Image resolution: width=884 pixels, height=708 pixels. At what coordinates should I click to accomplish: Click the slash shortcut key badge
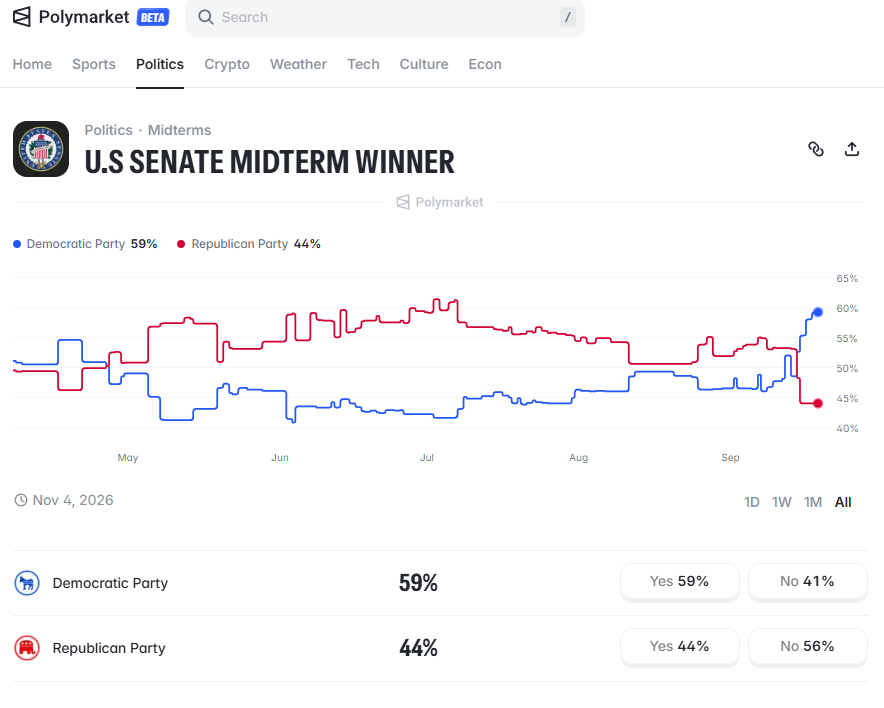coord(568,17)
